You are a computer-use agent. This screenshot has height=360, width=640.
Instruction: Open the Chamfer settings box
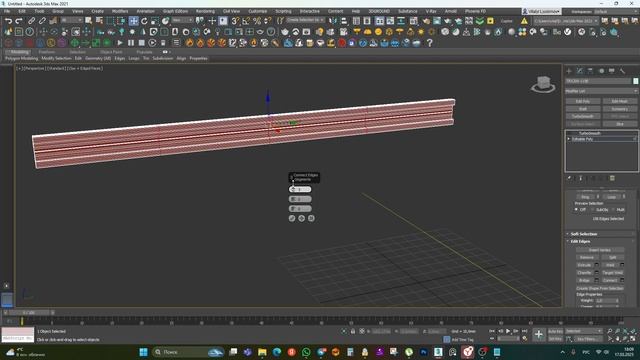point(597,273)
